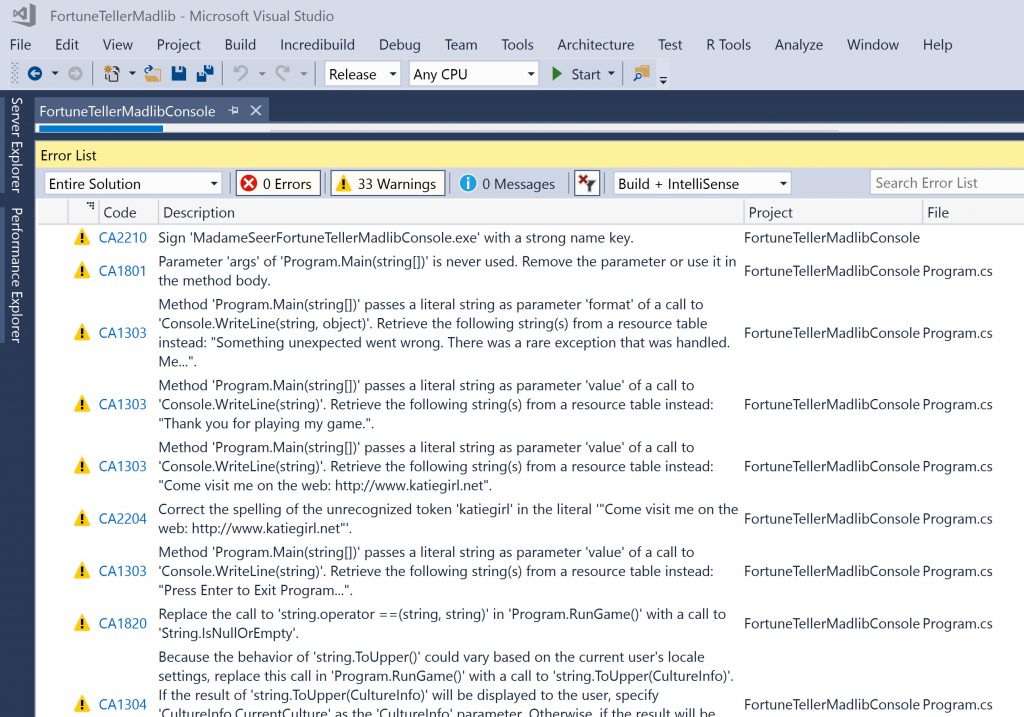Sort by the Description column header
Viewport: 1024px width, 717px height.
point(451,212)
